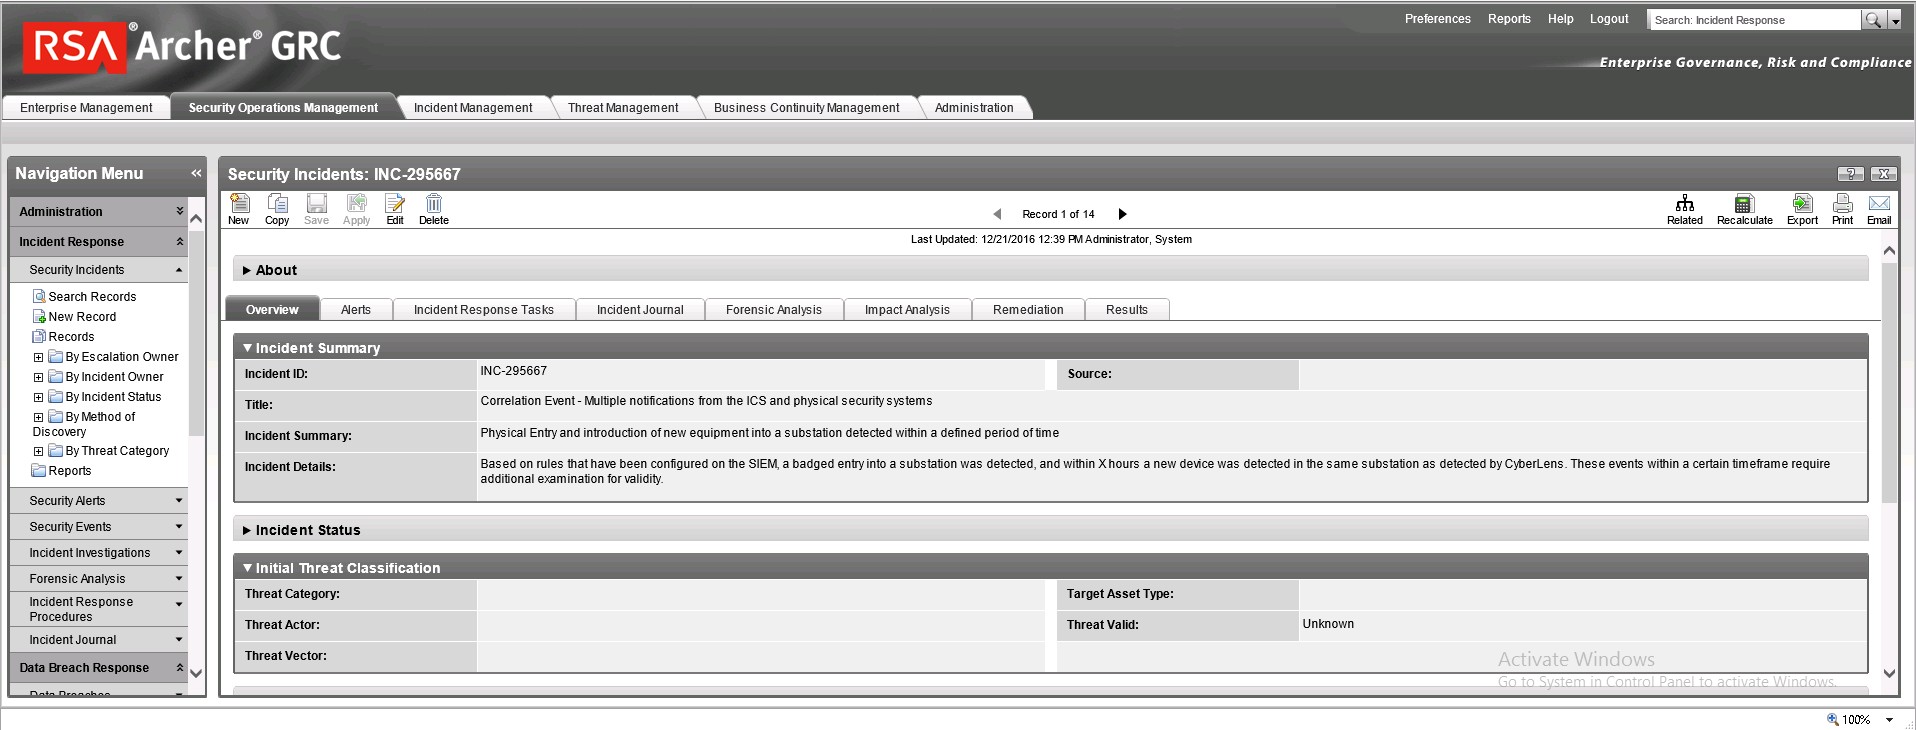Click the top Reports link
This screenshot has width=1916, height=730.
point(1509,19)
